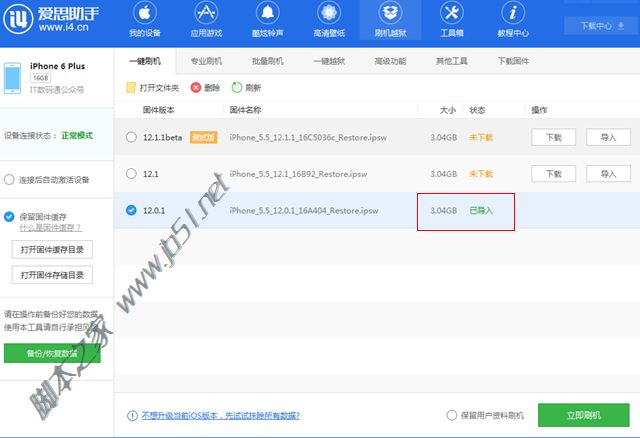Download the 12.1 firmware
This screenshot has width=640, height=438.
[553, 174]
